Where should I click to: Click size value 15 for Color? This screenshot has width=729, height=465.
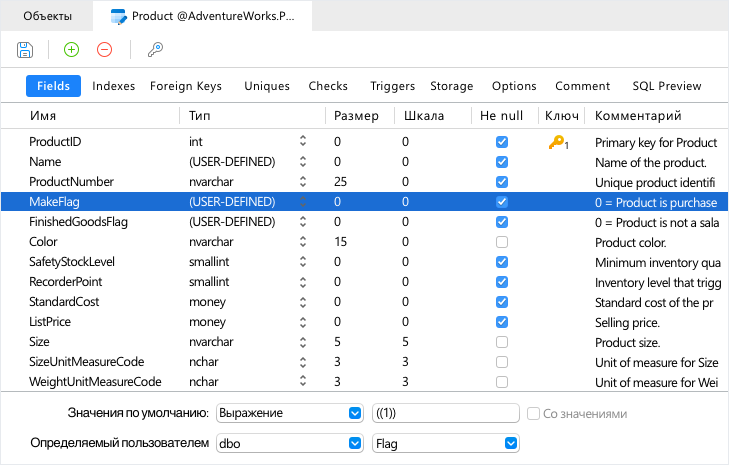(x=340, y=241)
